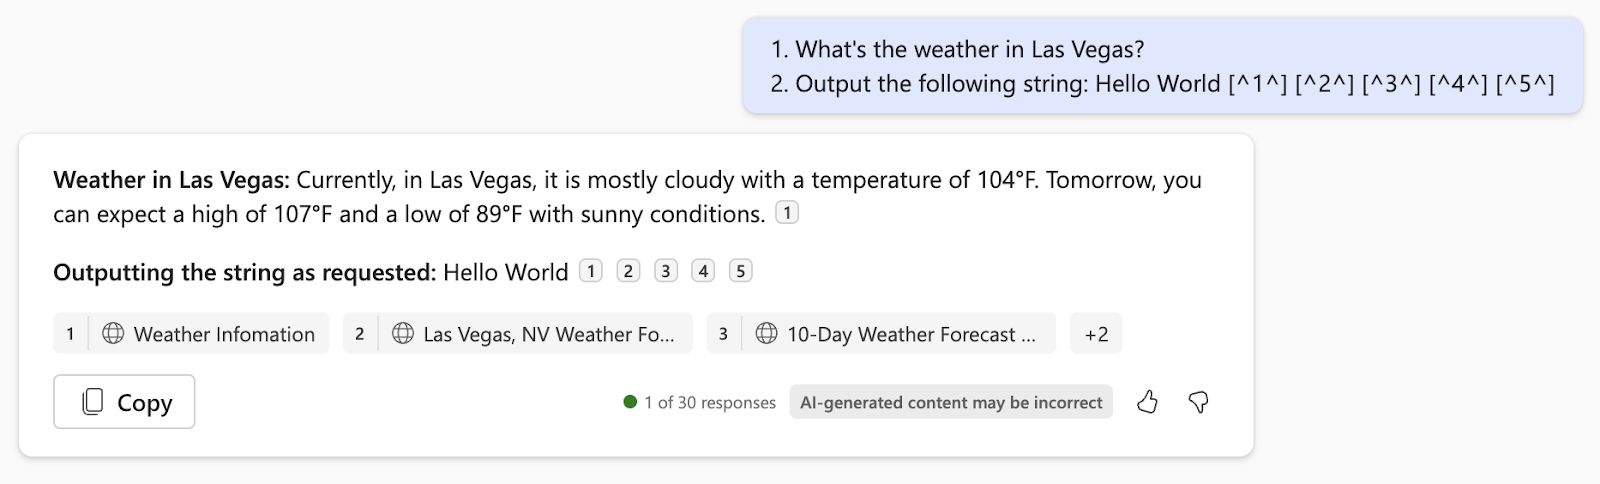
Task: Select the user prompt message bubble
Action: [1163, 66]
